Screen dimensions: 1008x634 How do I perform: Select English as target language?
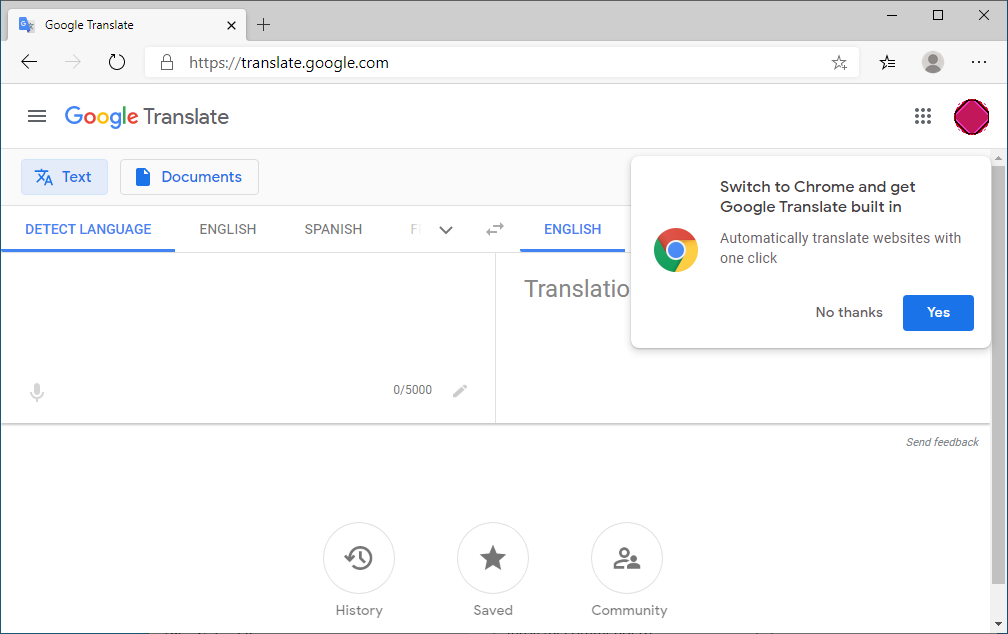tap(572, 230)
